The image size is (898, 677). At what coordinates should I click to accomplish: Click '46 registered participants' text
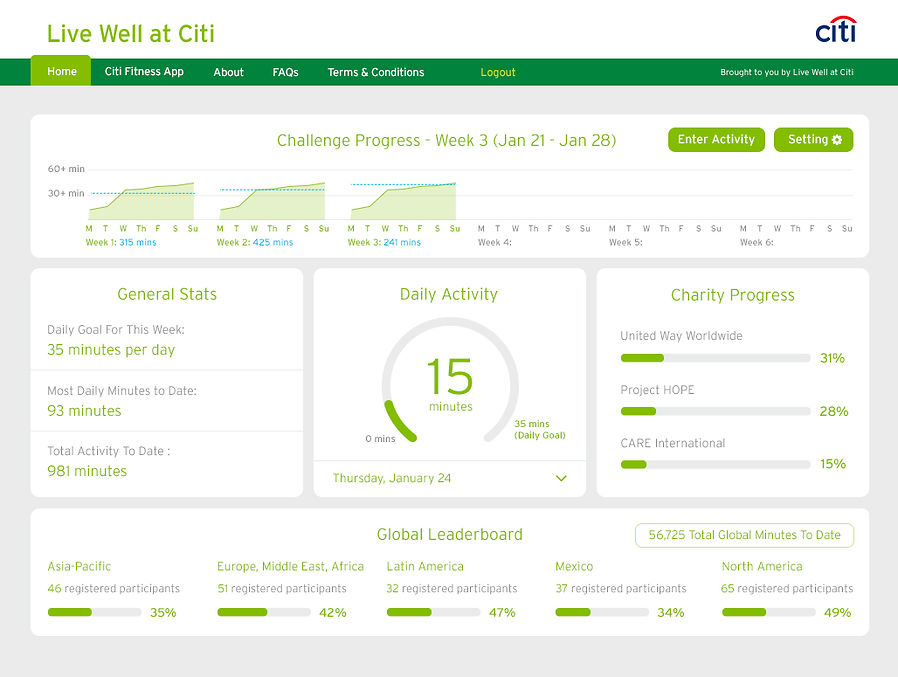(113, 588)
